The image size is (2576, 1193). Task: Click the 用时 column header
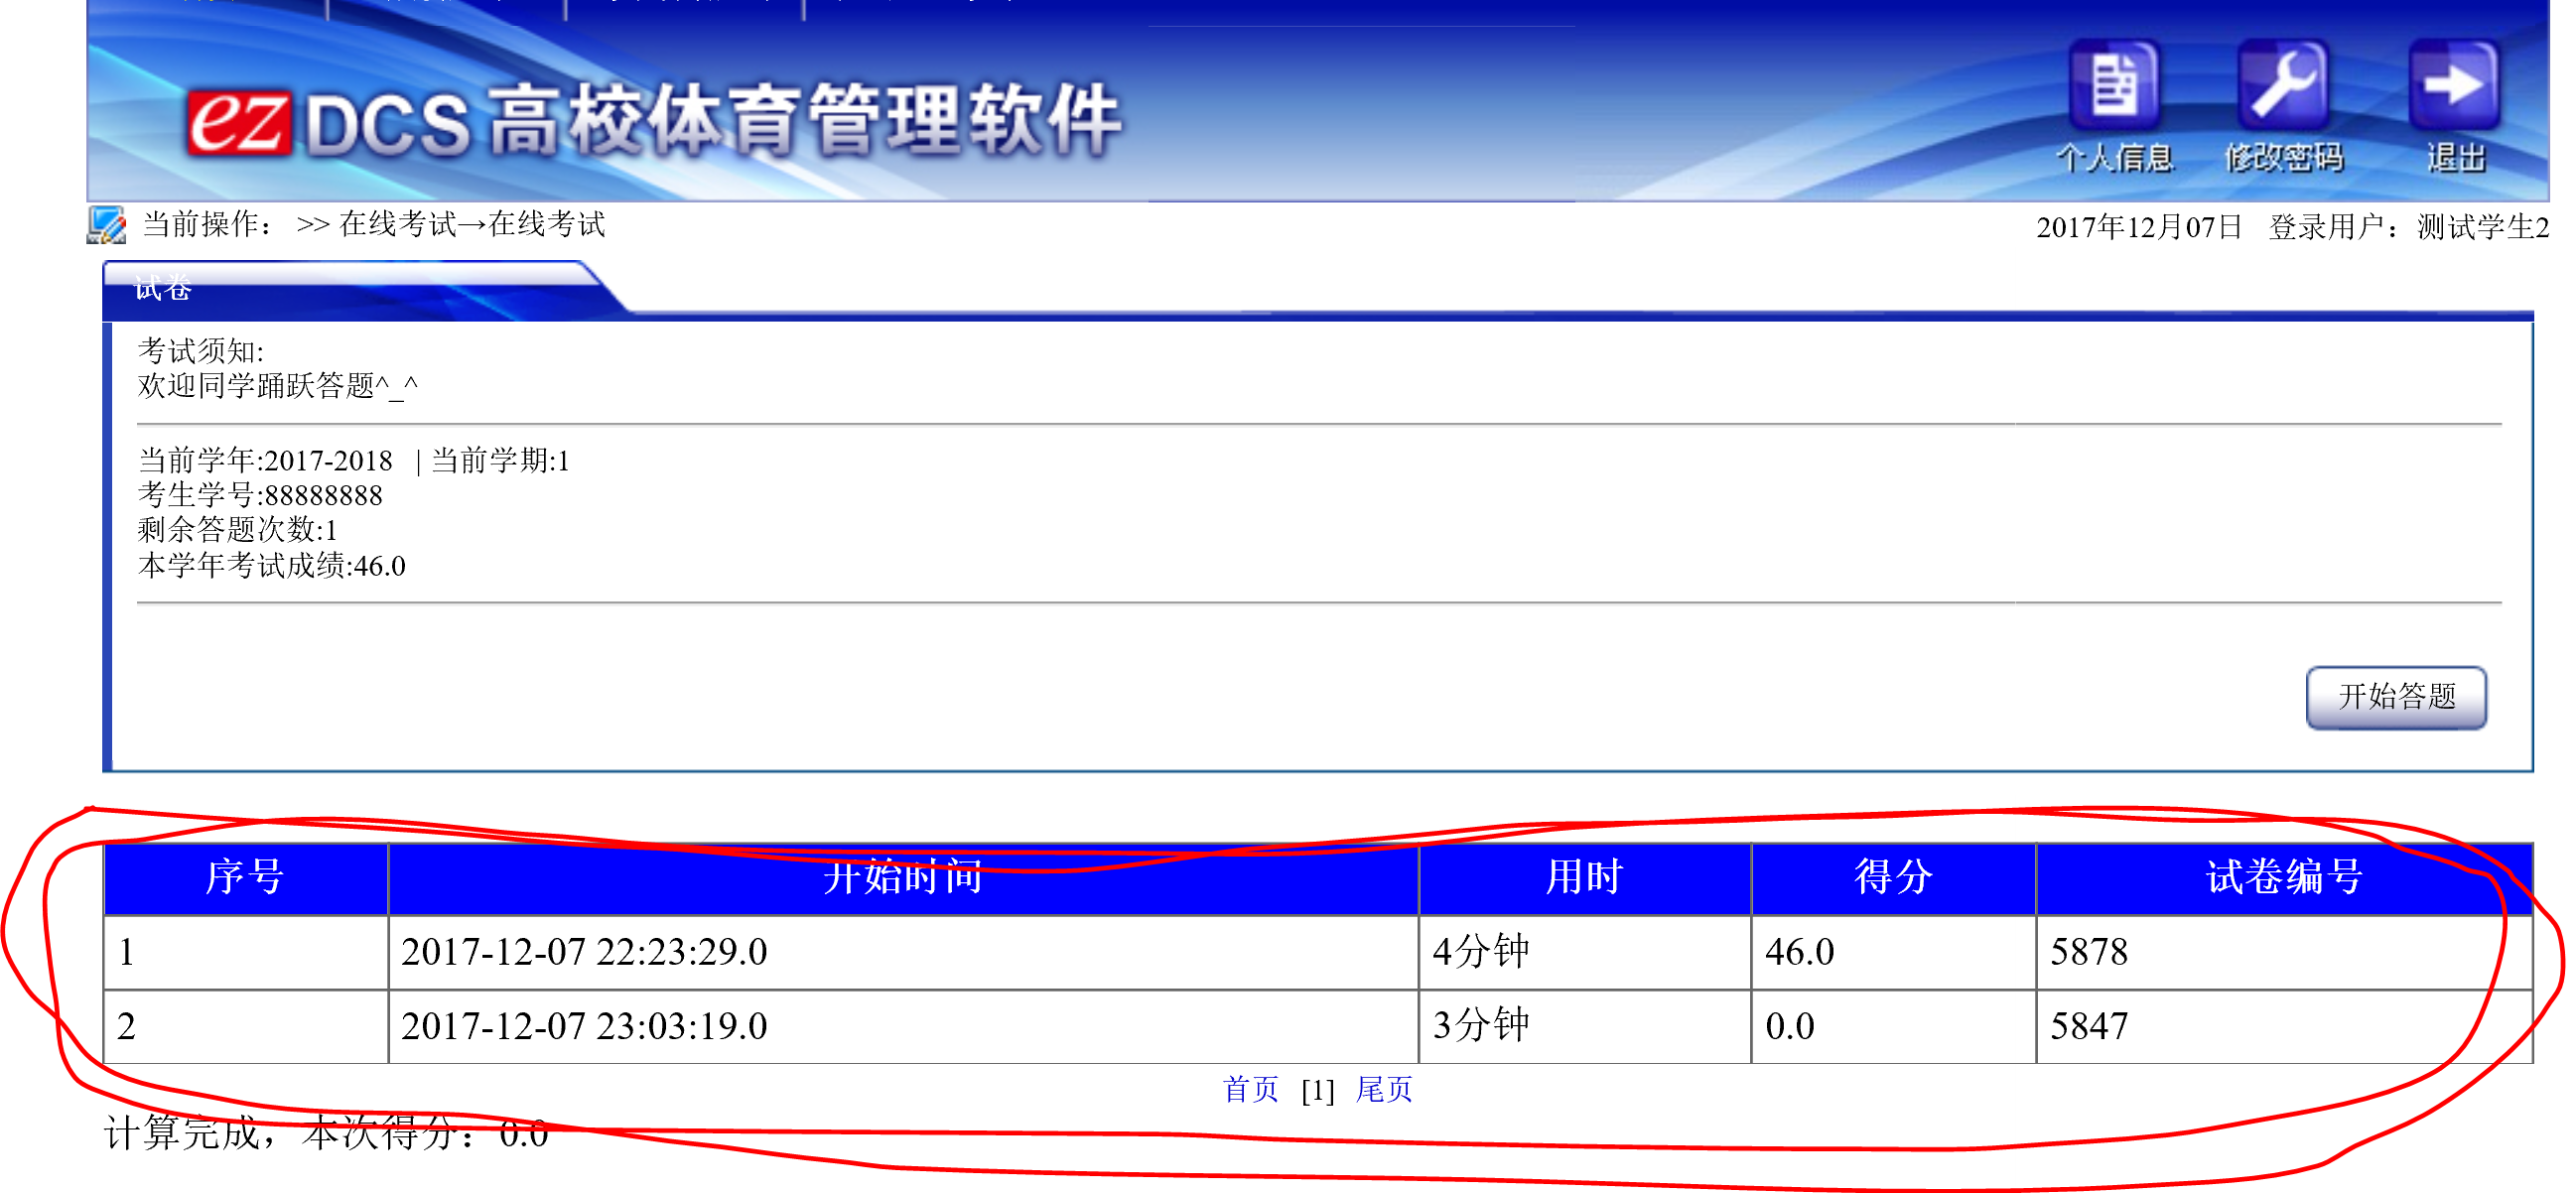[1583, 877]
